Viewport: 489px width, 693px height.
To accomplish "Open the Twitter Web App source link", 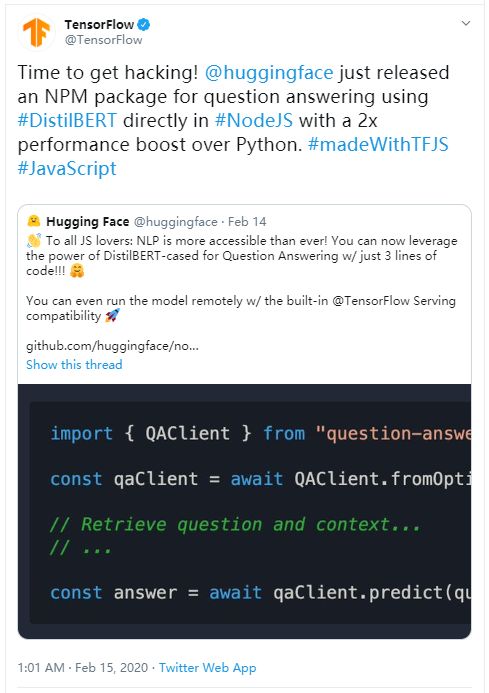I will 207,667.
